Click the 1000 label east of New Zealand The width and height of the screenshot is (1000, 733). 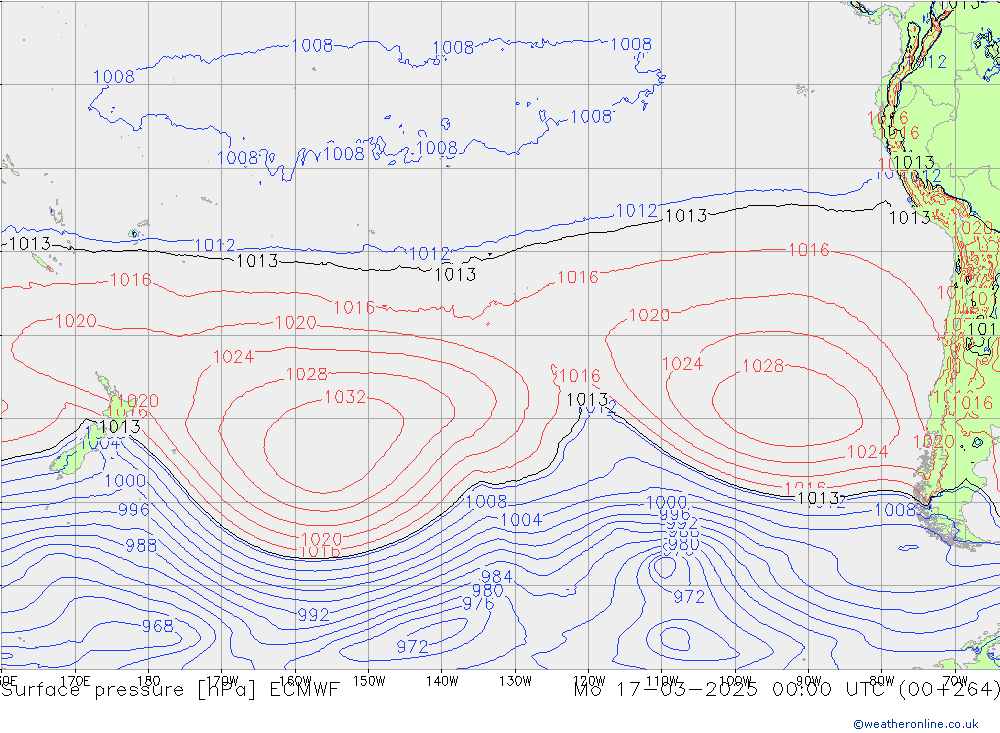click(x=125, y=480)
